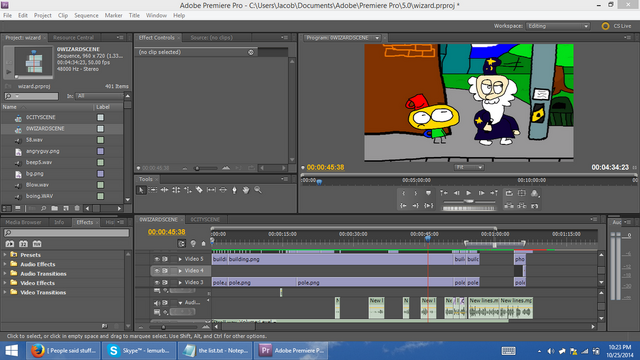Click the Extract button

tap(522, 206)
